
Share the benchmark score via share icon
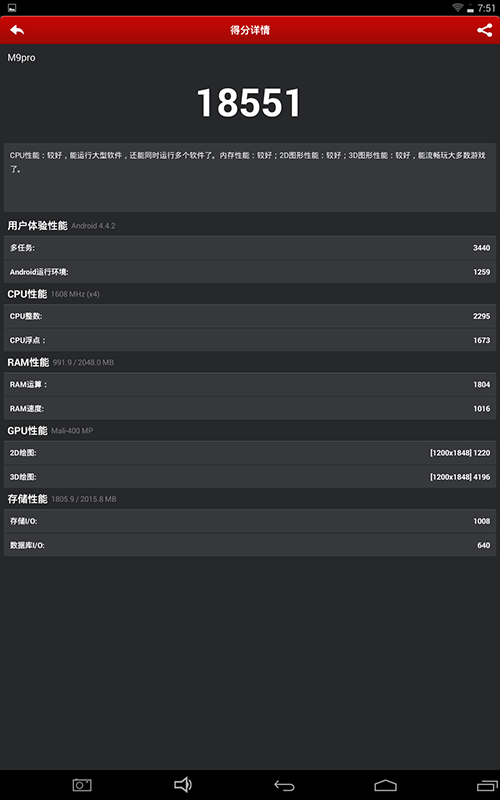[484, 30]
